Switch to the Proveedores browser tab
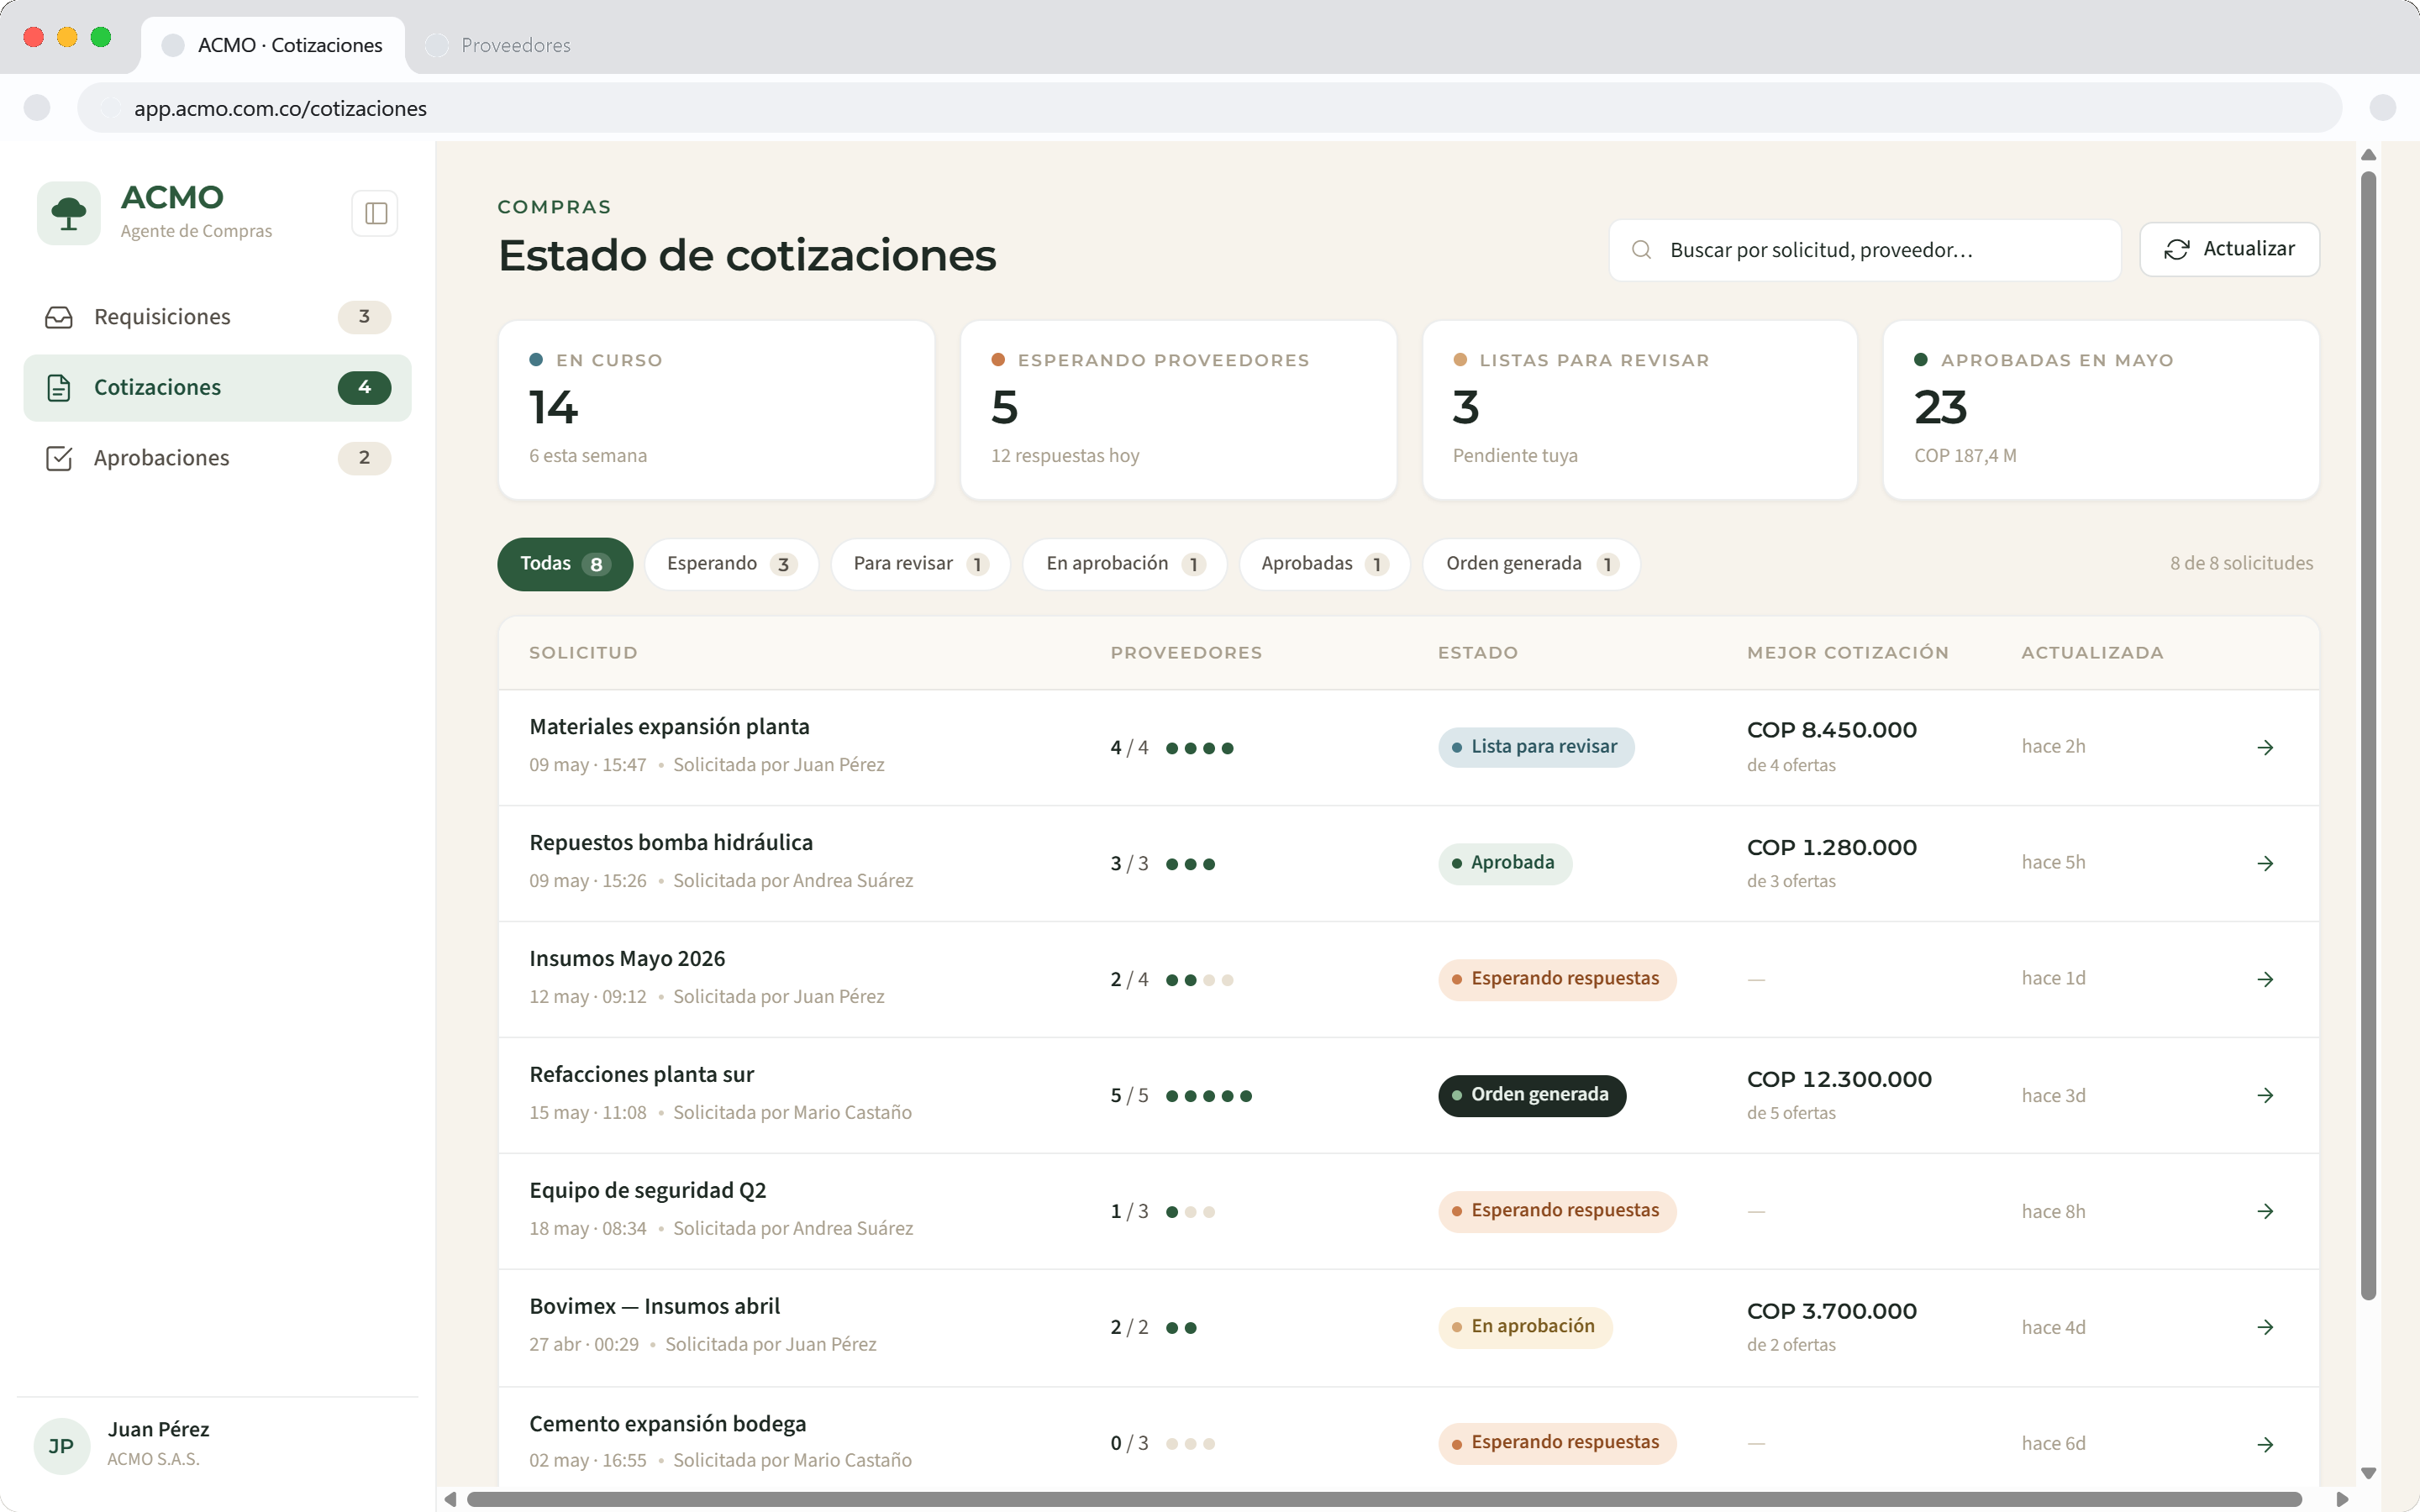This screenshot has height=1512, width=2420. [500, 45]
